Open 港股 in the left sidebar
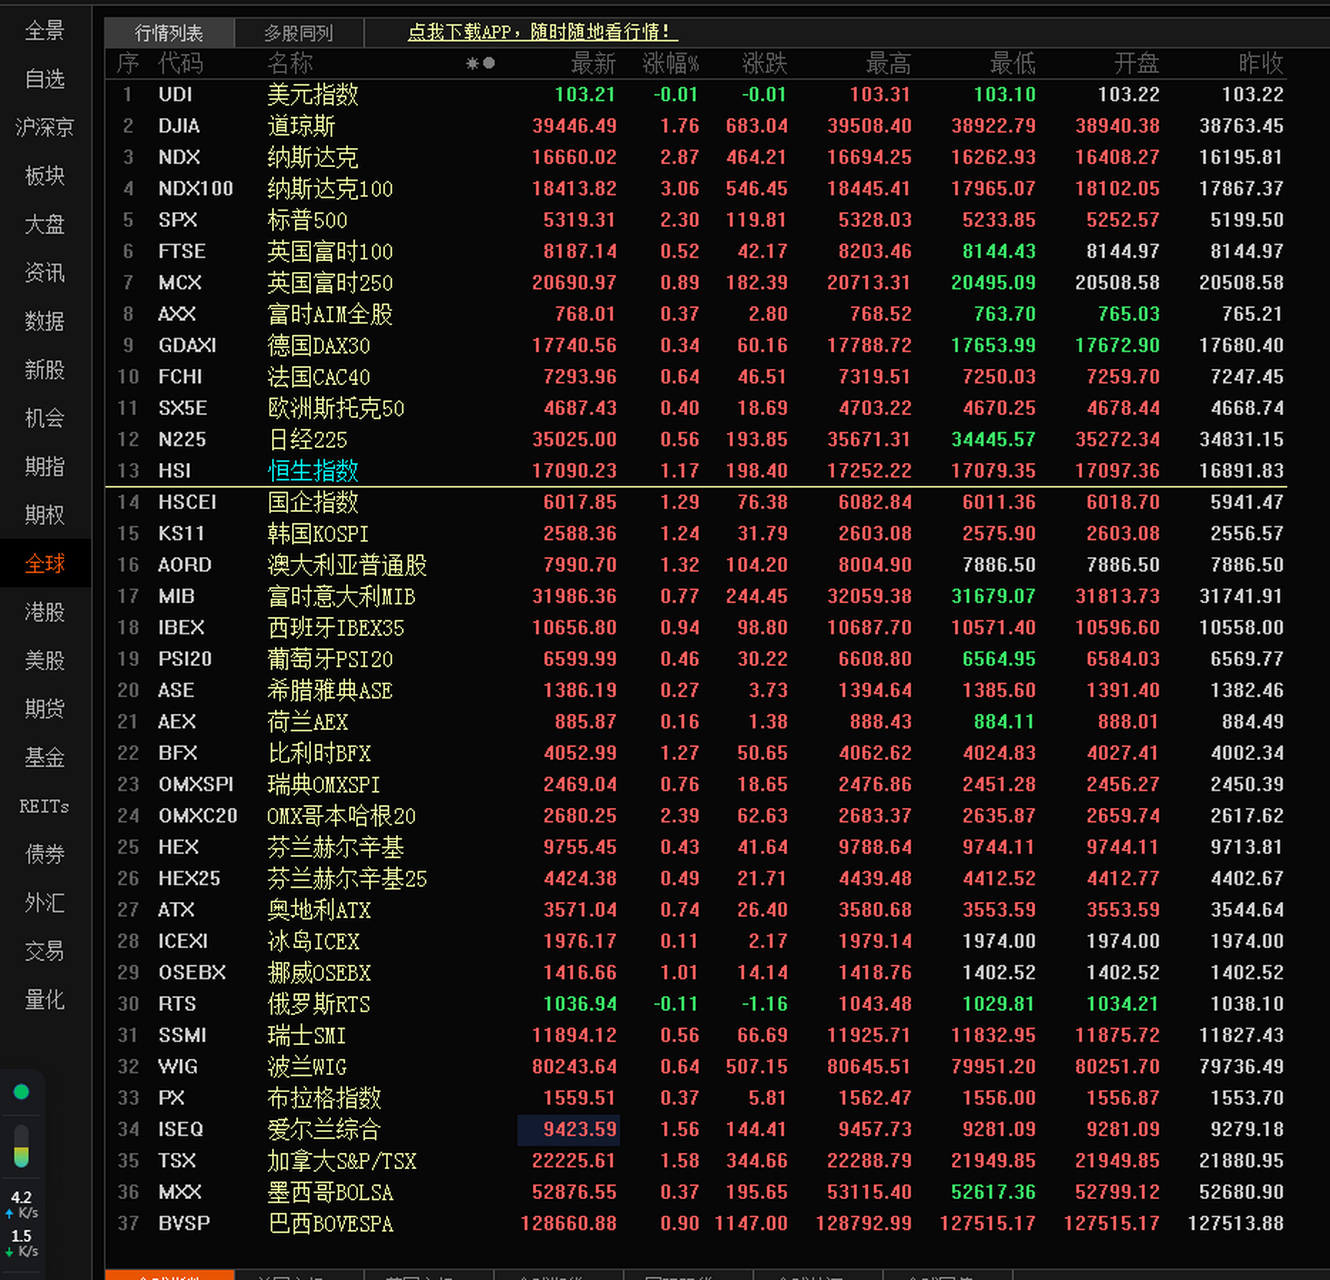The image size is (1330, 1280). pos(45,612)
